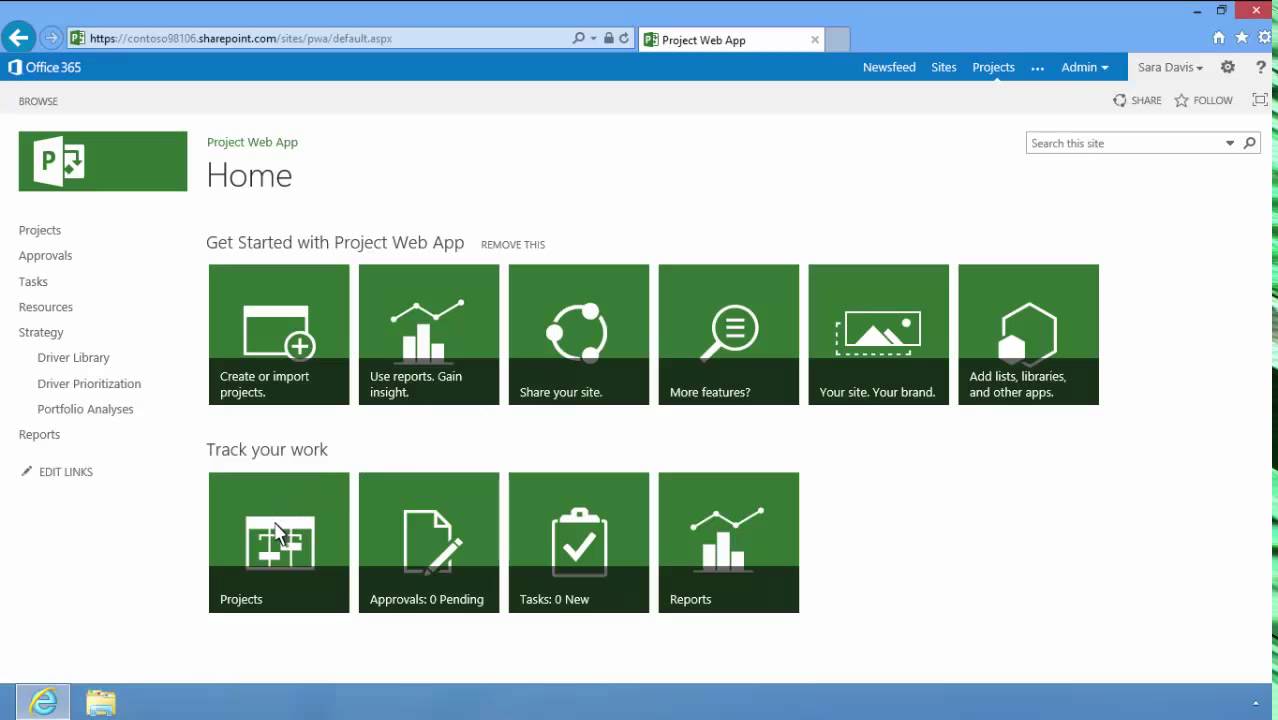Open Strategy in the left navigation
This screenshot has height=720, width=1278.
[x=41, y=332]
